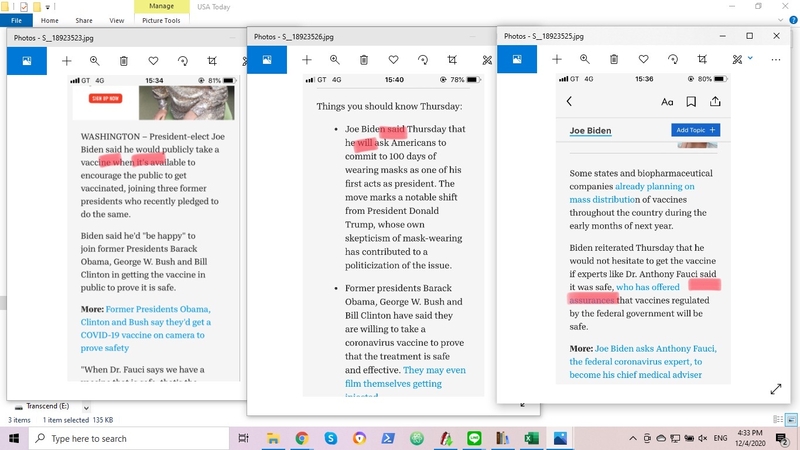The image size is (800, 450).
Task: Open PowerShell from taskbar
Action: pyautogui.click(x=388, y=438)
